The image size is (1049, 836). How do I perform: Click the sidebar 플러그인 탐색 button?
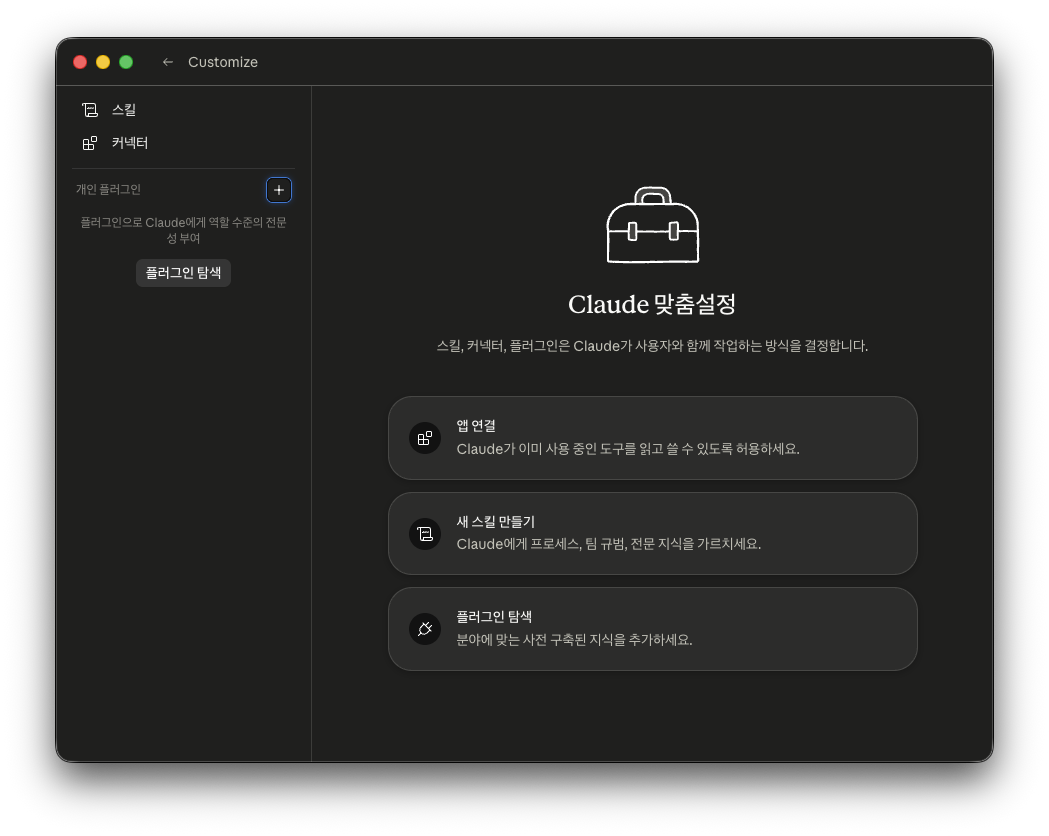point(183,273)
